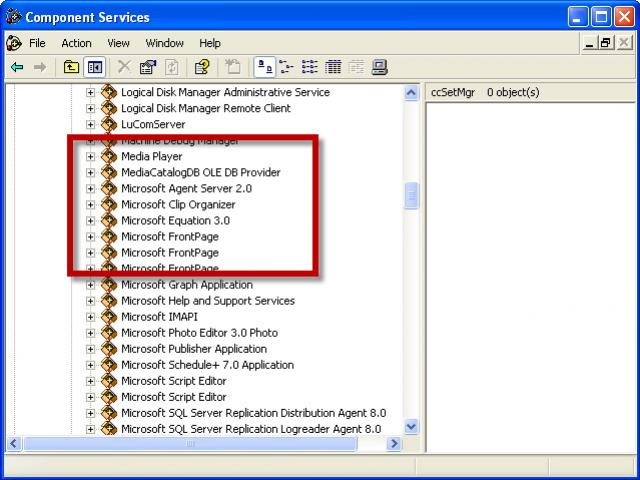Open the Help menu

click(x=210, y=43)
